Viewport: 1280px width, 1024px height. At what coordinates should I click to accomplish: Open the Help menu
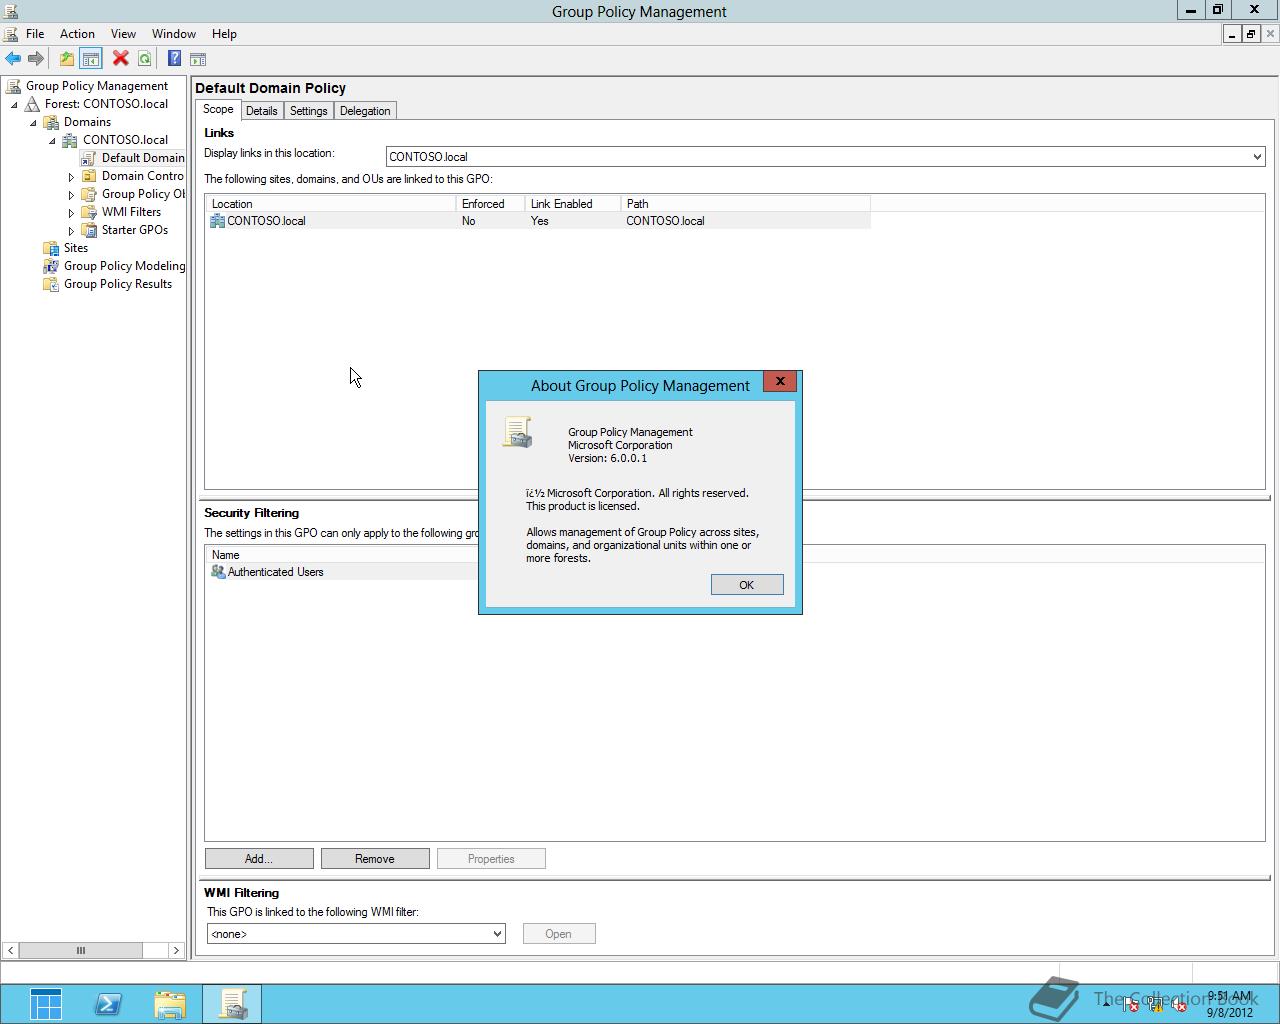[224, 34]
